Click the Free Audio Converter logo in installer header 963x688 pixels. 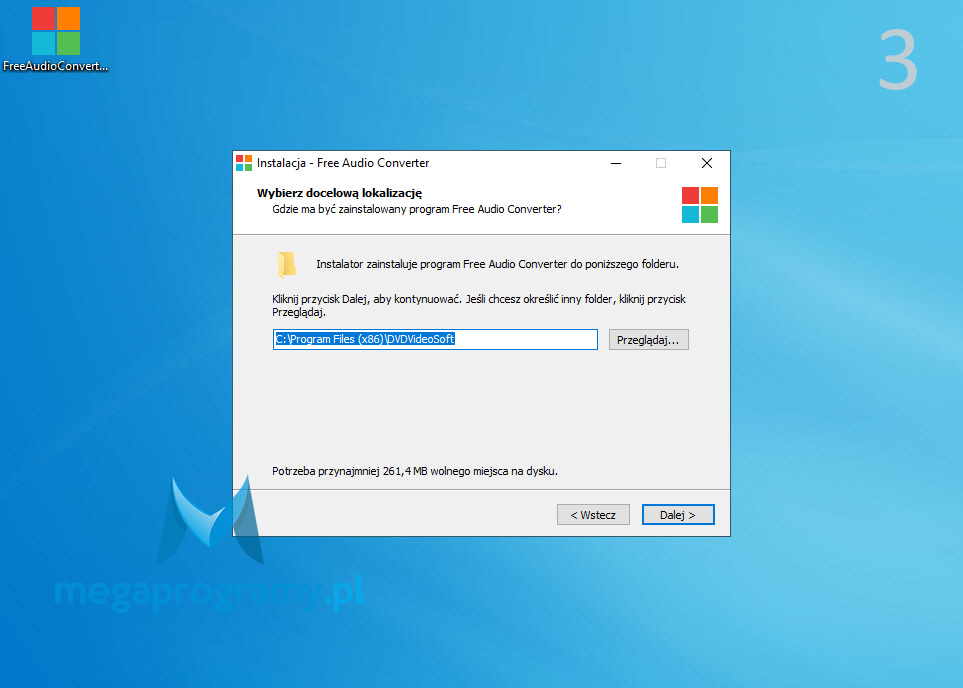(x=700, y=205)
